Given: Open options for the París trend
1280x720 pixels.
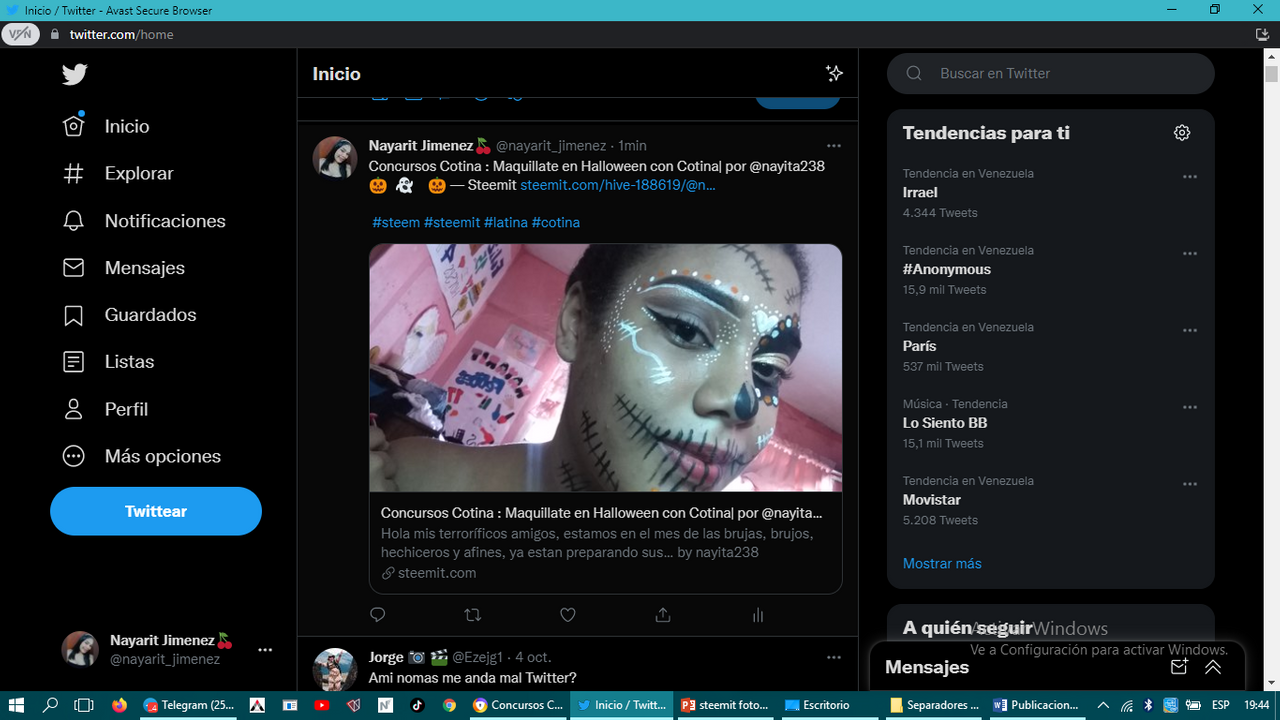Looking at the screenshot, I should coord(1190,331).
